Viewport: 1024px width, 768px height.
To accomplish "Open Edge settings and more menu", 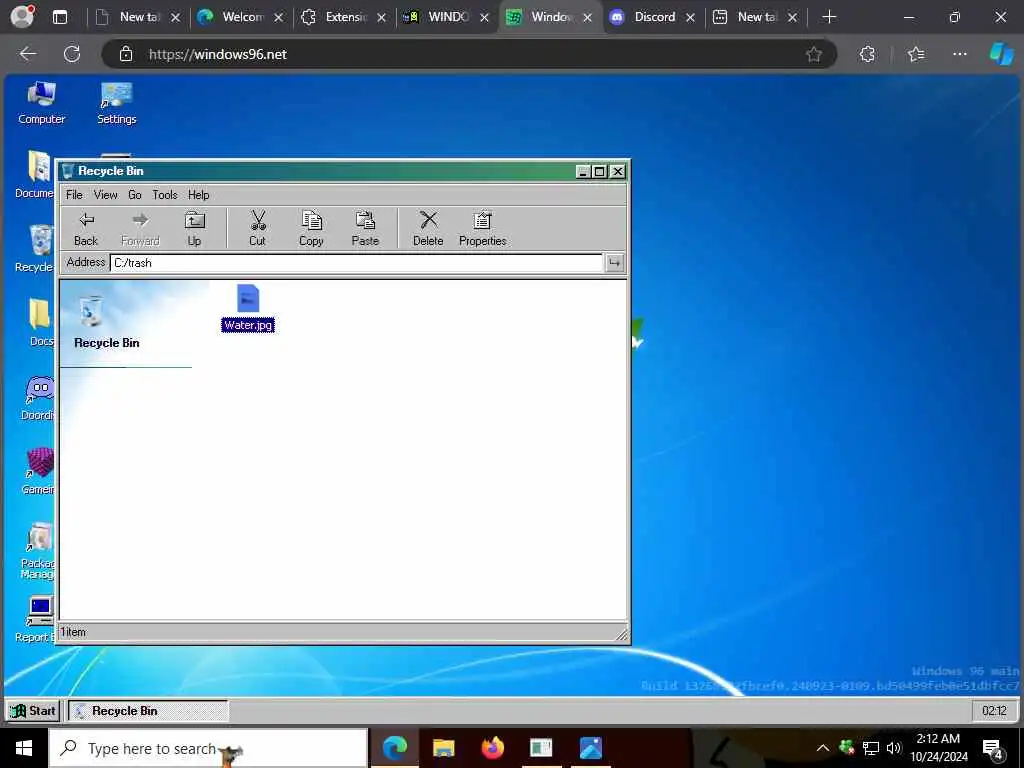I will click(959, 54).
